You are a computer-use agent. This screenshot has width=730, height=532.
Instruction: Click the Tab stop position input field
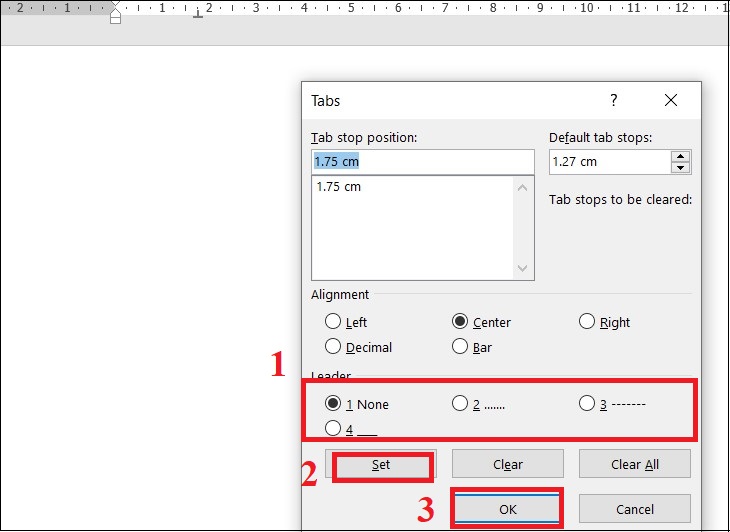[423, 162]
